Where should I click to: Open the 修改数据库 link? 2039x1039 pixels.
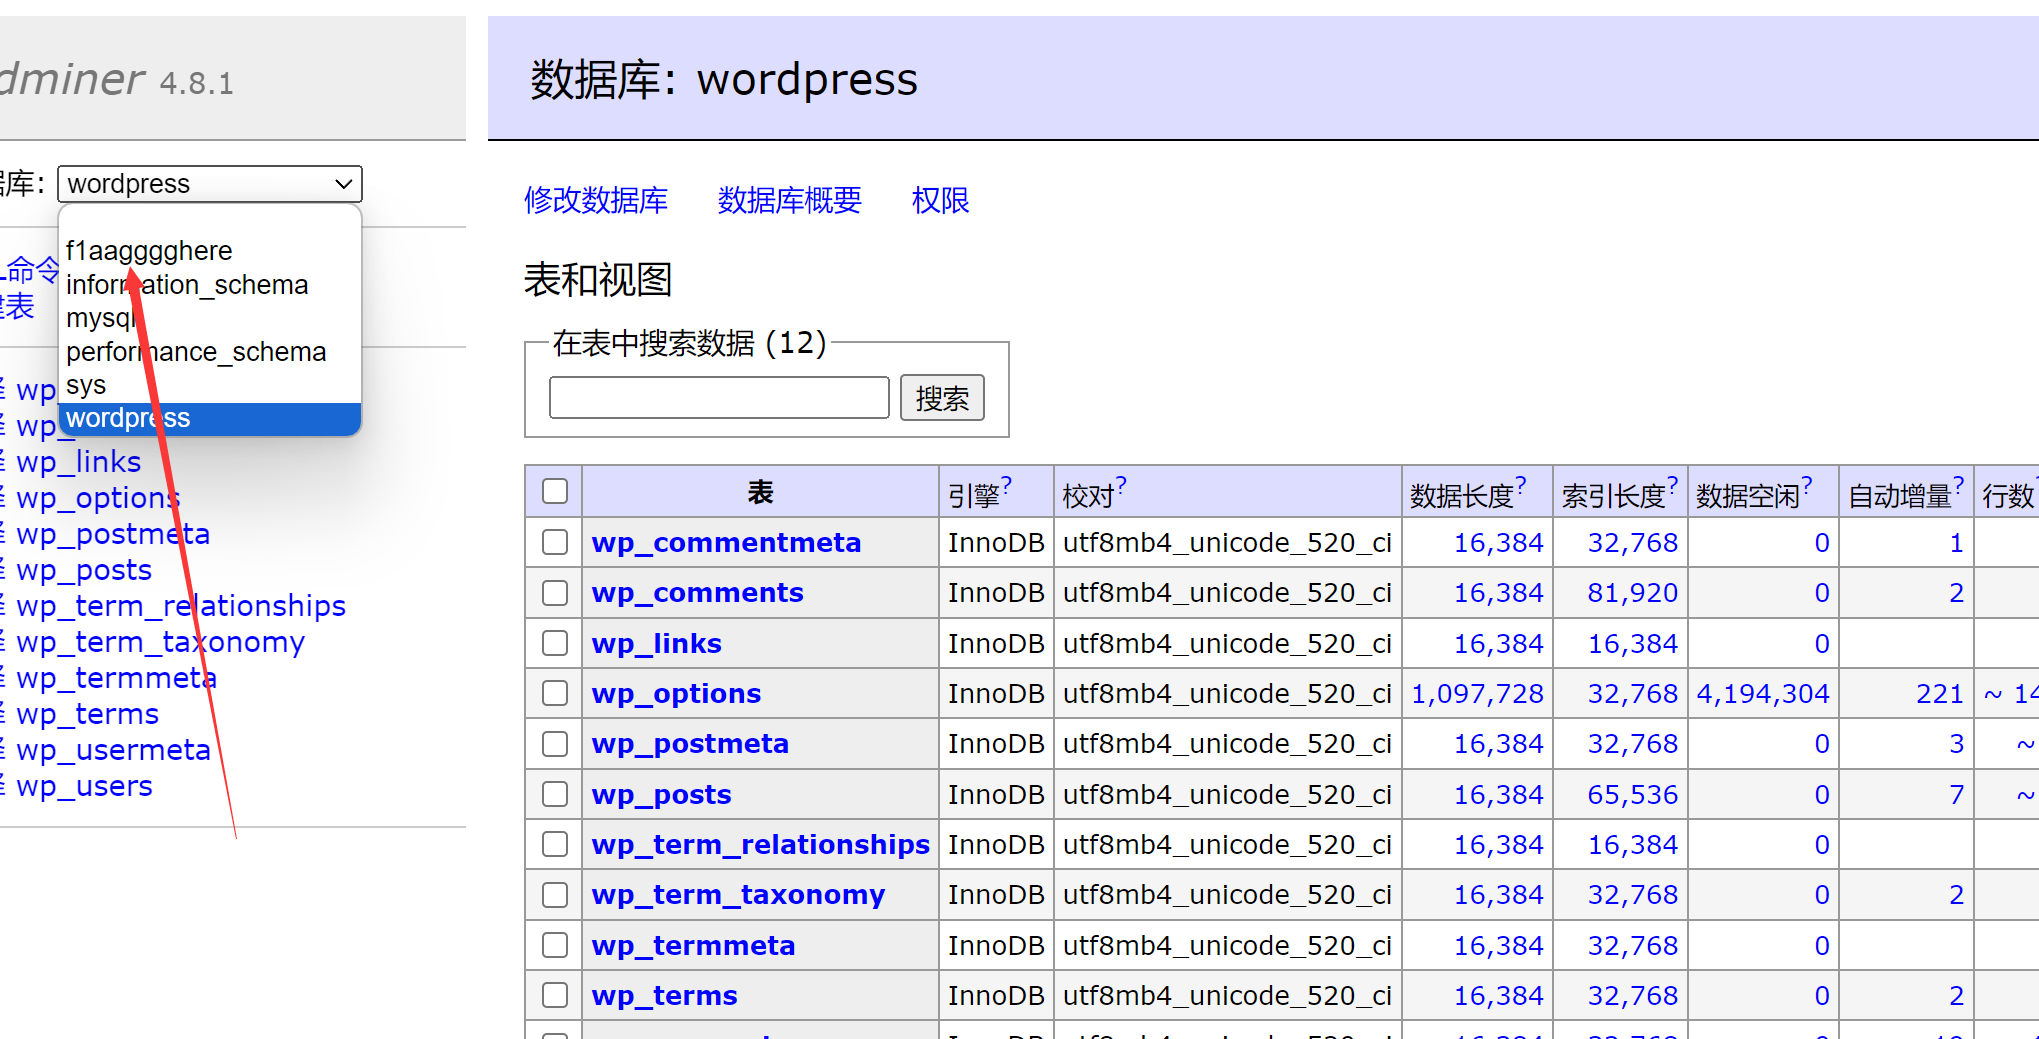tap(596, 200)
